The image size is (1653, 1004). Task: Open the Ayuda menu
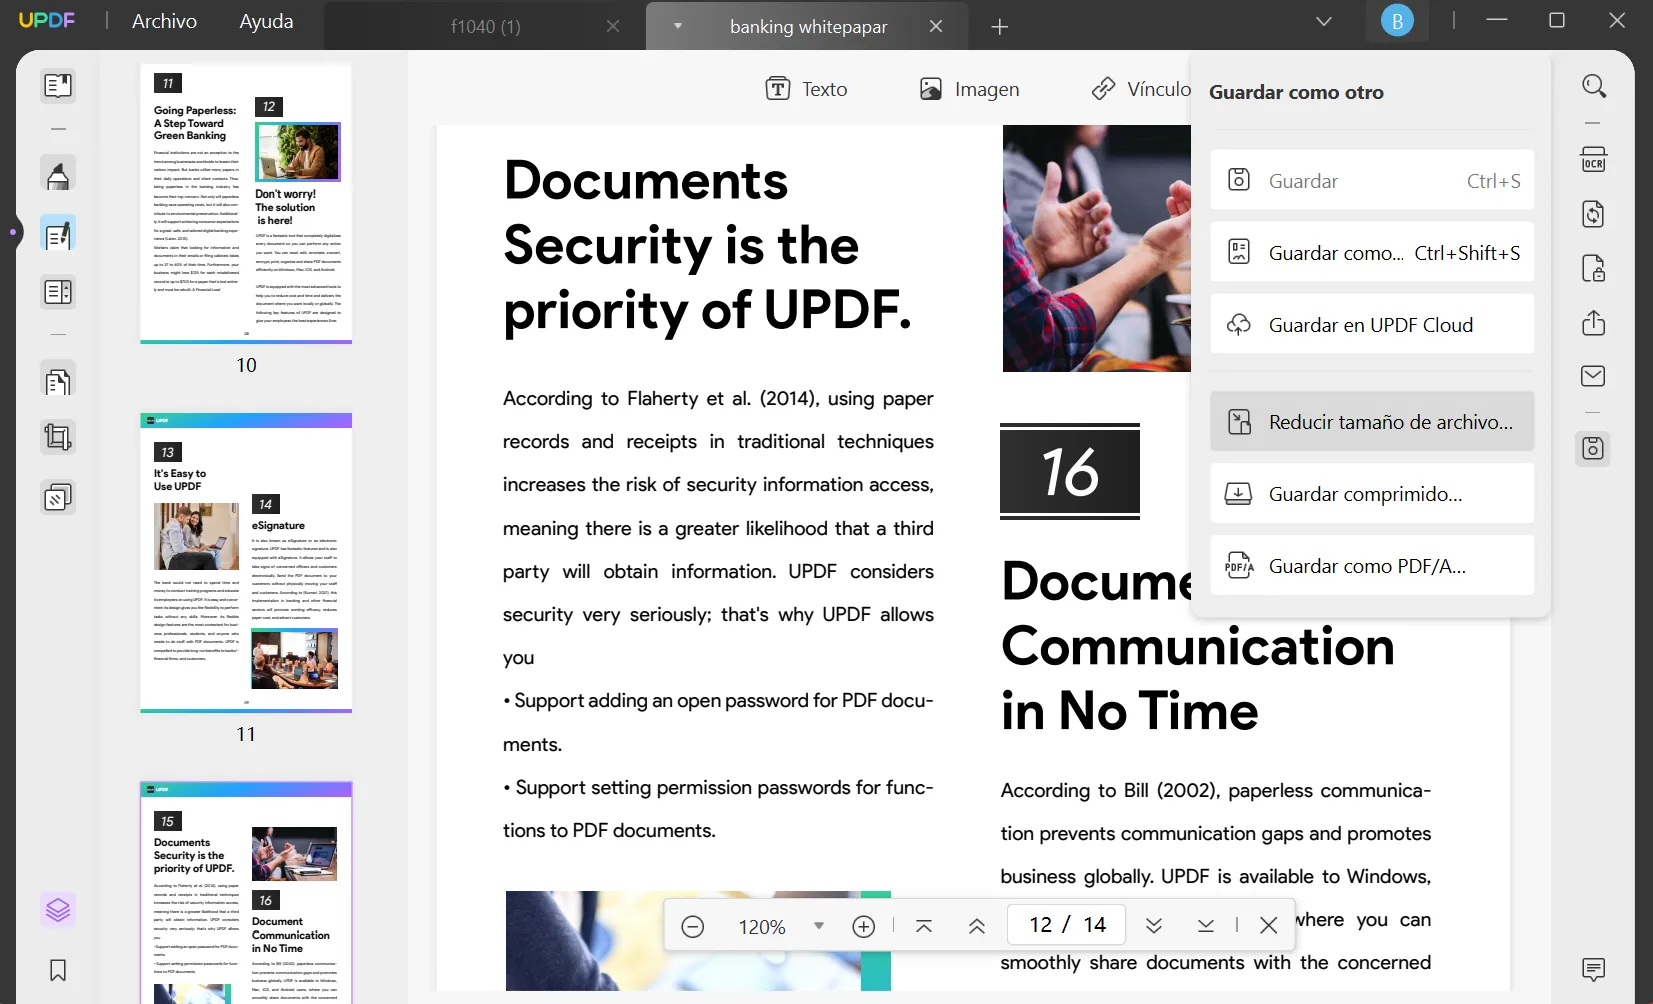coord(266,21)
